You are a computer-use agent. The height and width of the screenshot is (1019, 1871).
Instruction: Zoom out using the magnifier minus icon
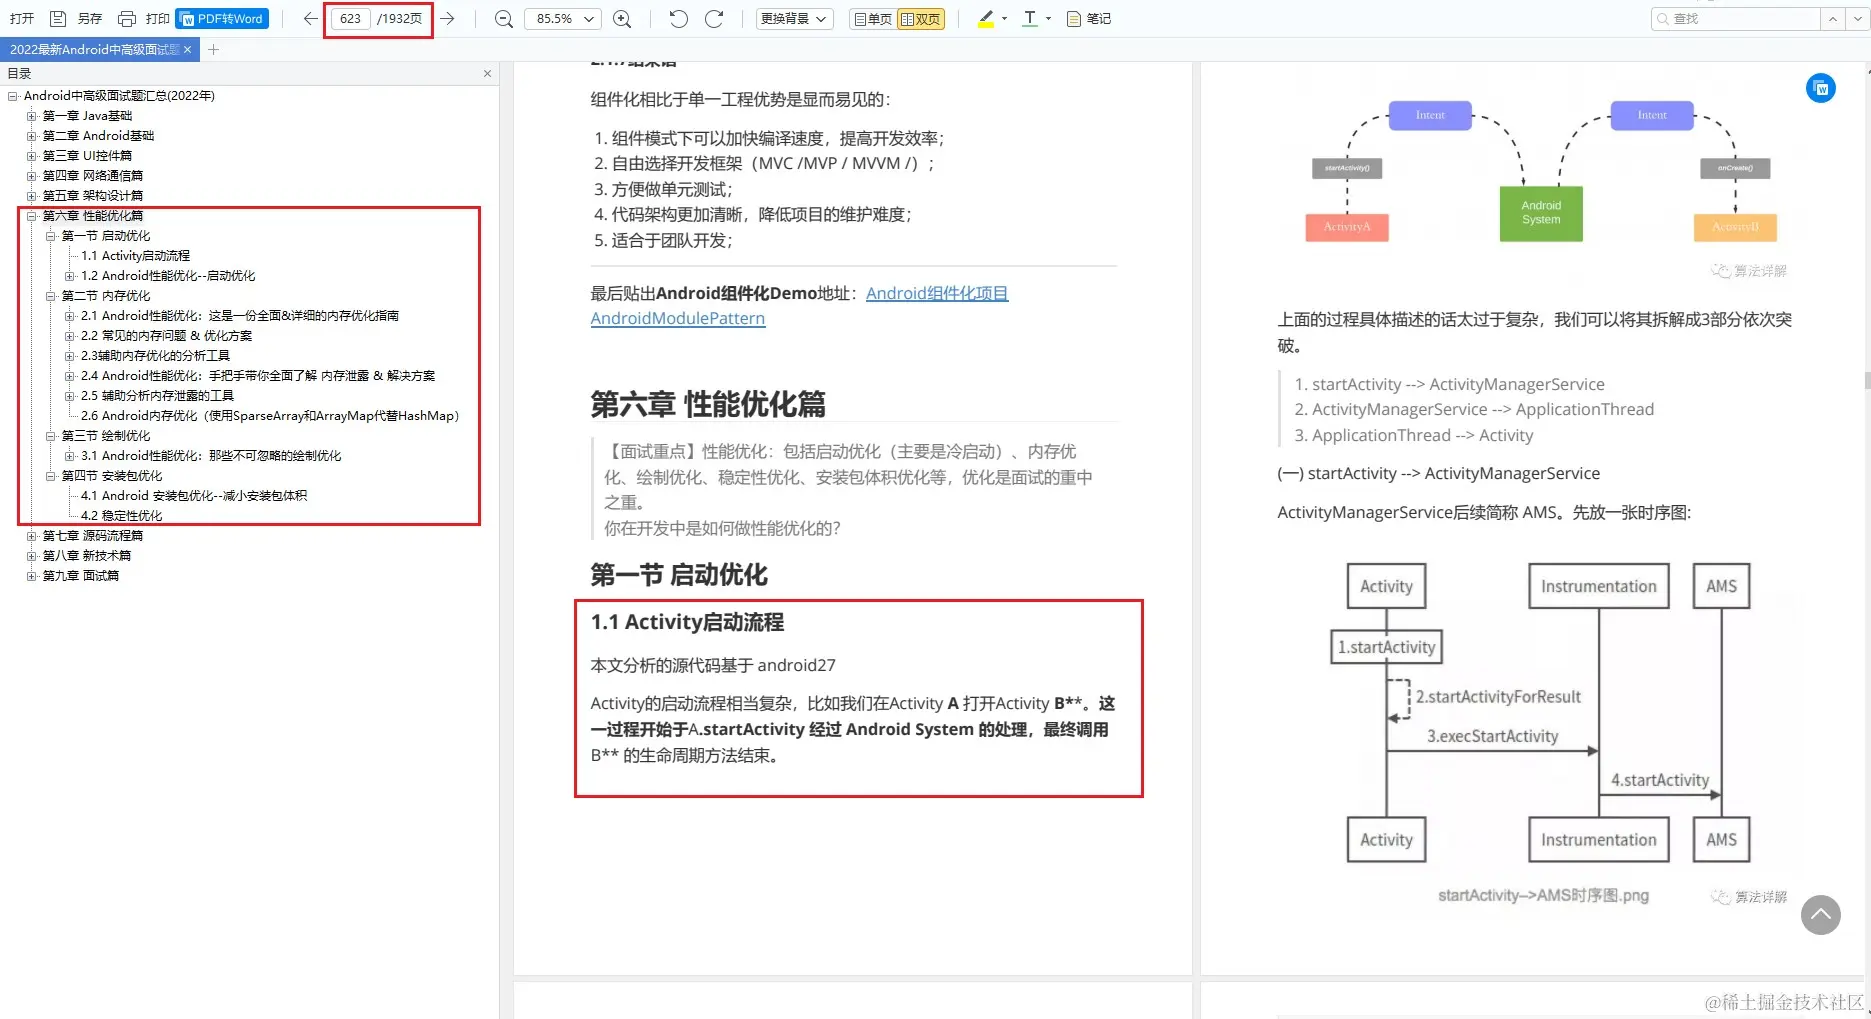(503, 18)
